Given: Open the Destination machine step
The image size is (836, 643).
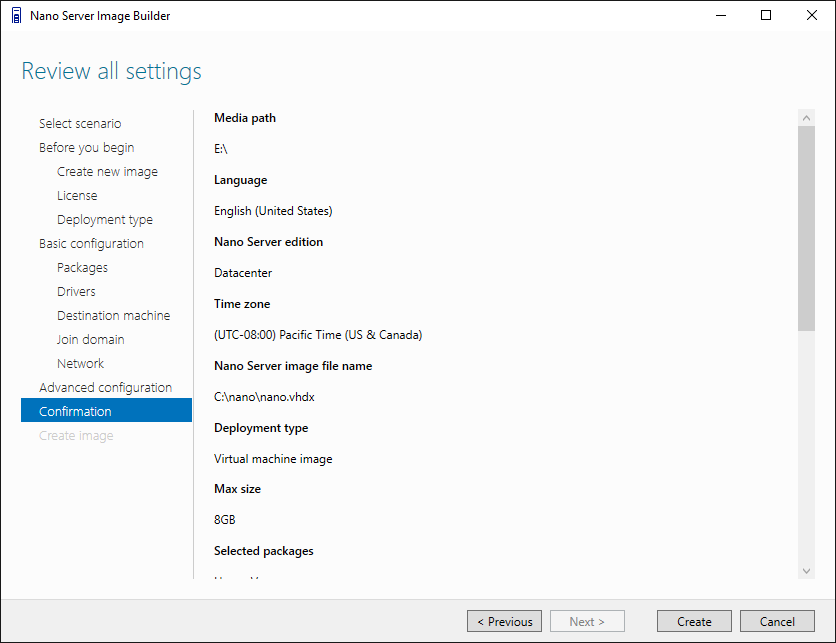Looking at the screenshot, I should (x=114, y=316).
